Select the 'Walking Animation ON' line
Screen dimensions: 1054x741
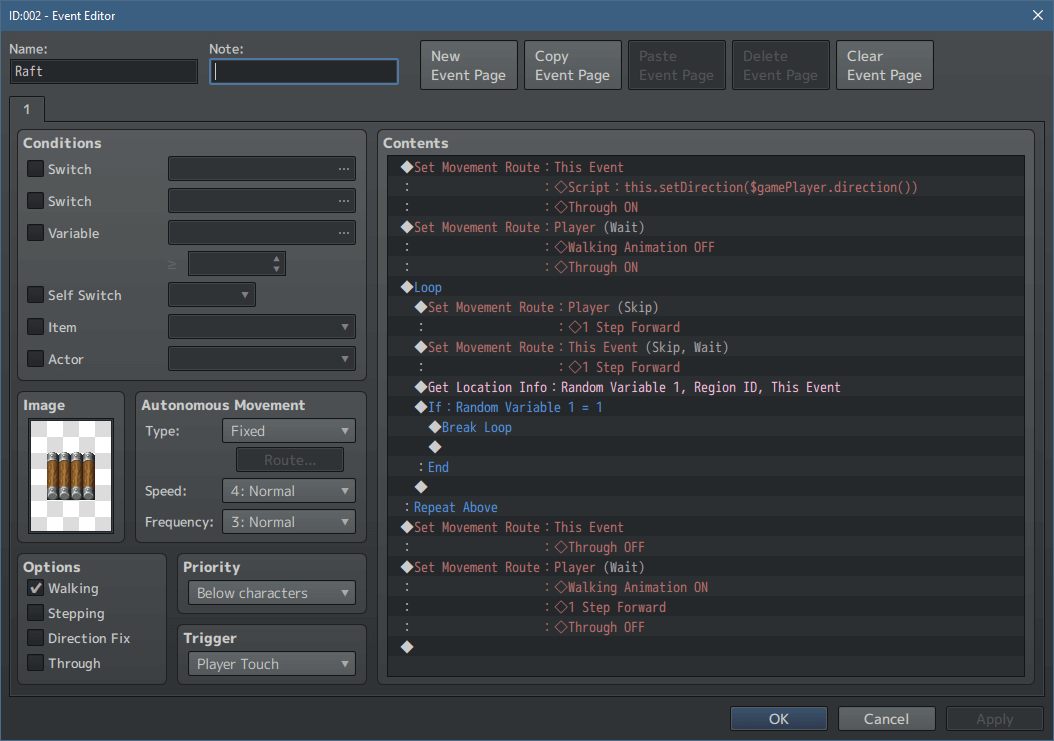(x=706, y=587)
